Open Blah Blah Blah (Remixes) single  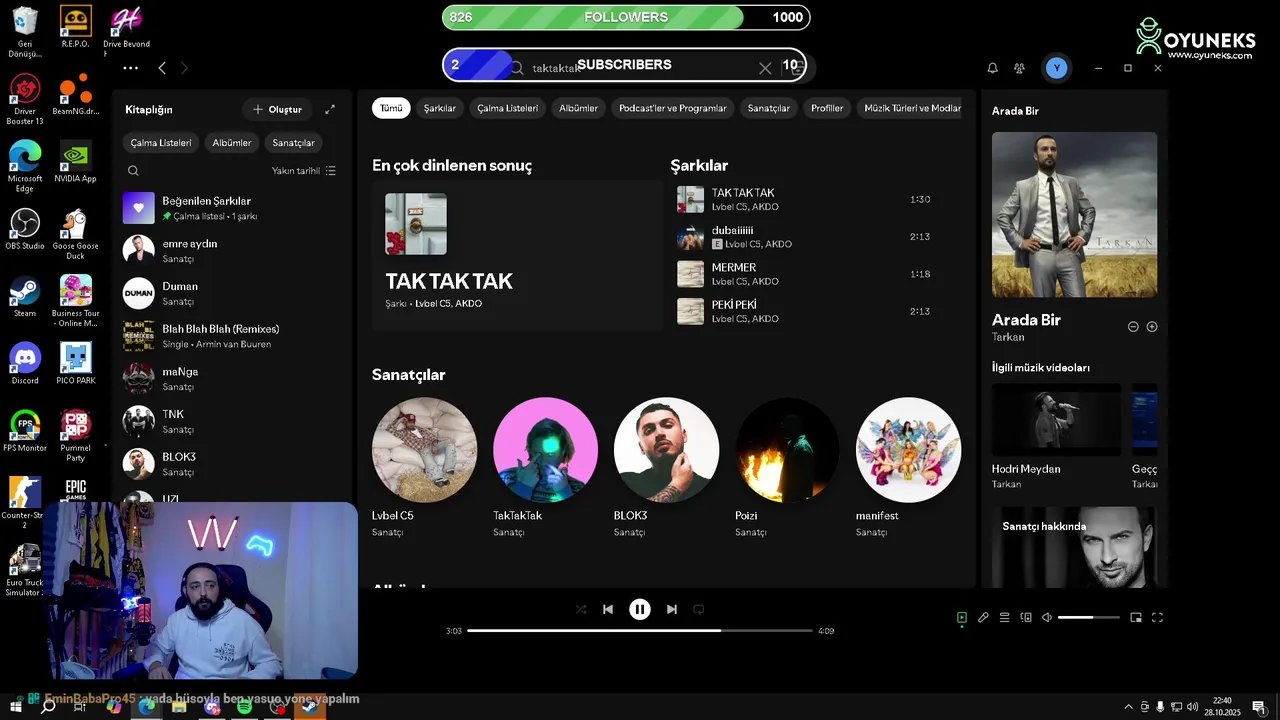click(x=233, y=336)
